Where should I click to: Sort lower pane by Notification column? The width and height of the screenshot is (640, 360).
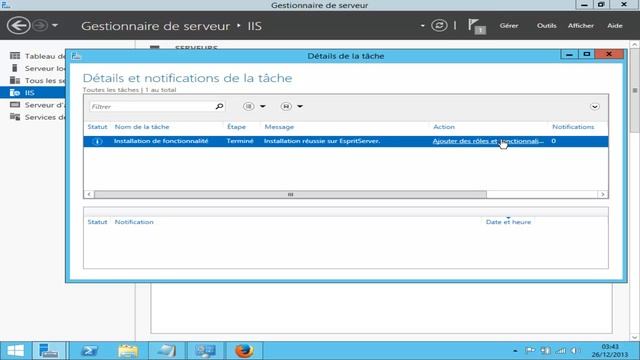pyautogui.click(x=134, y=222)
